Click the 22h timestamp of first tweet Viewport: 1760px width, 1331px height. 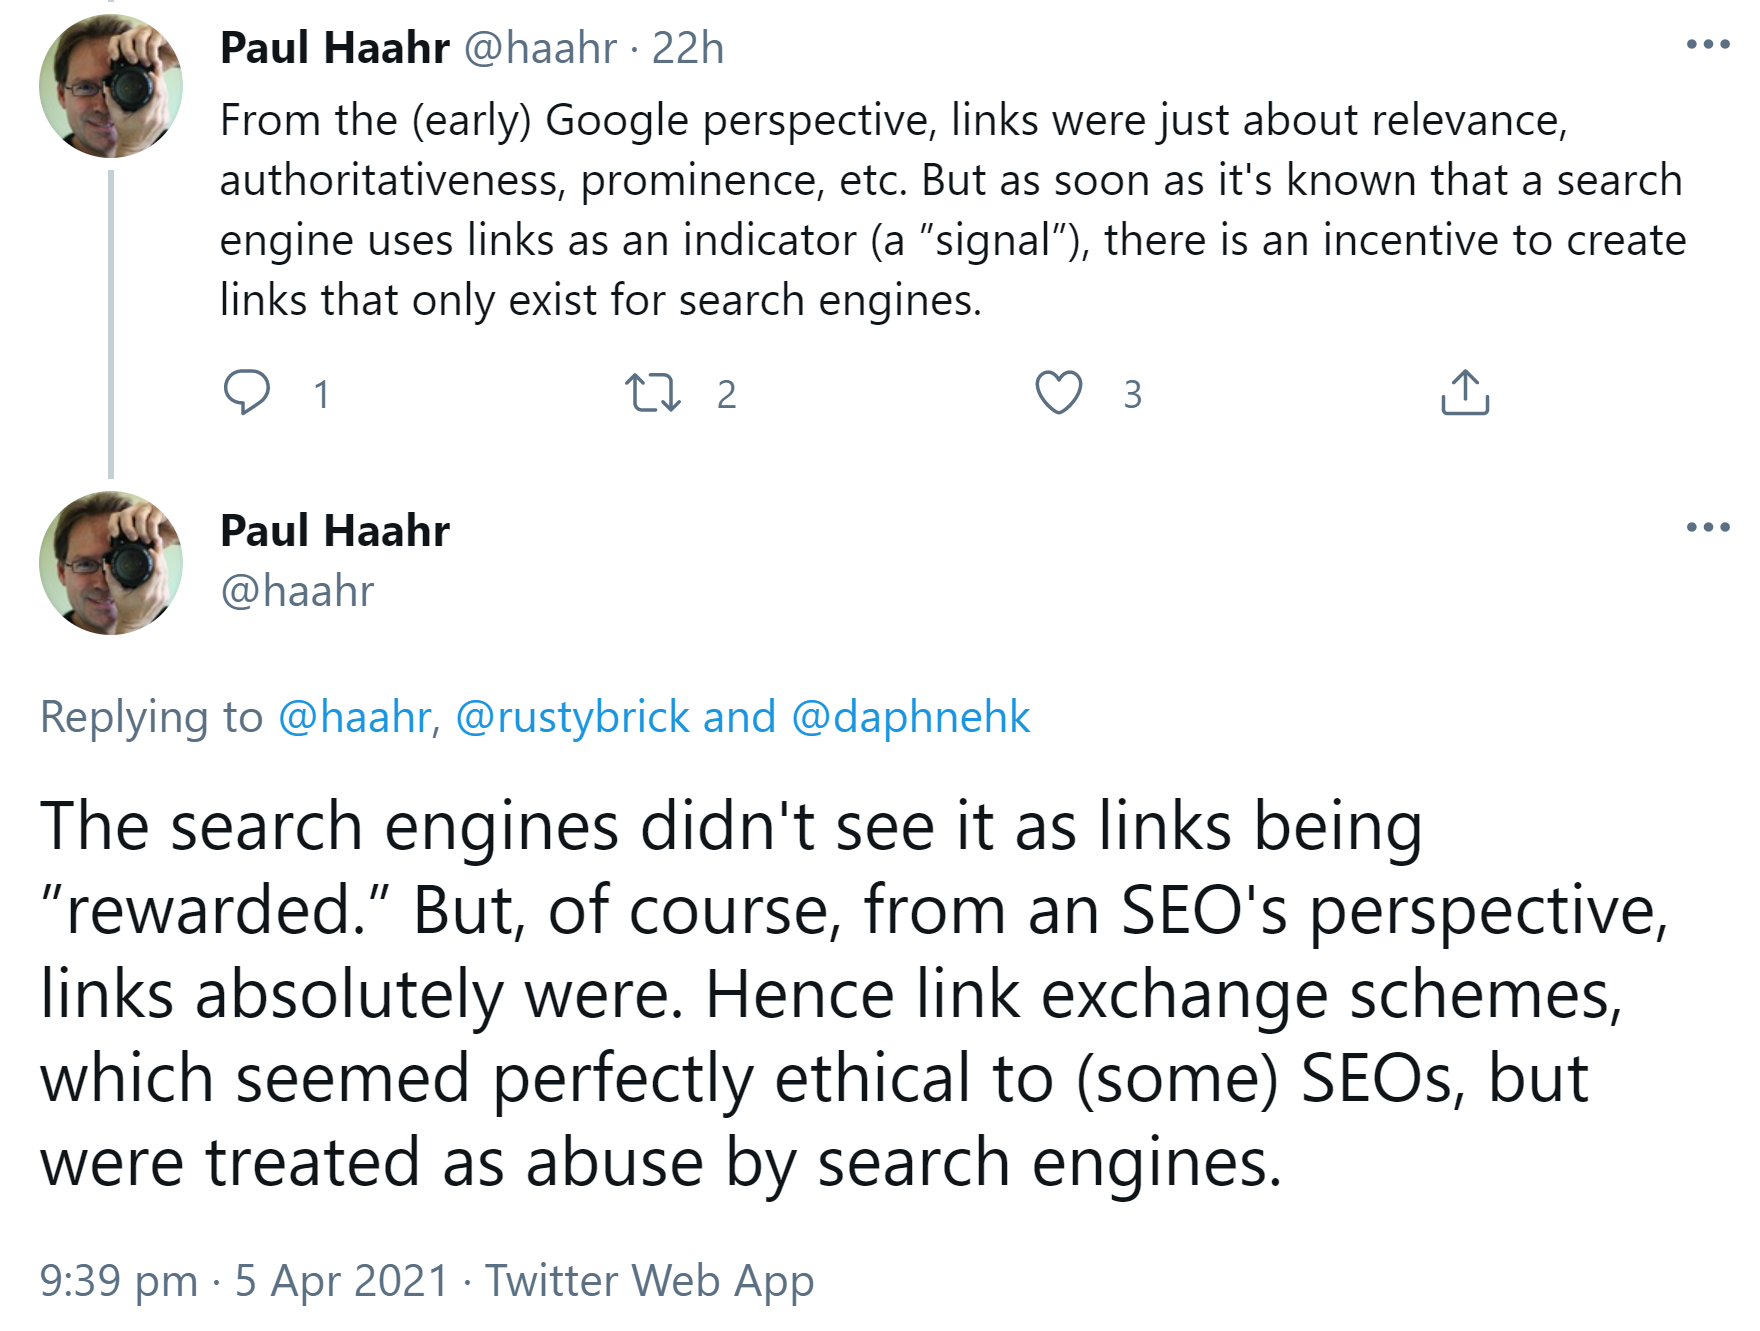[688, 48]
